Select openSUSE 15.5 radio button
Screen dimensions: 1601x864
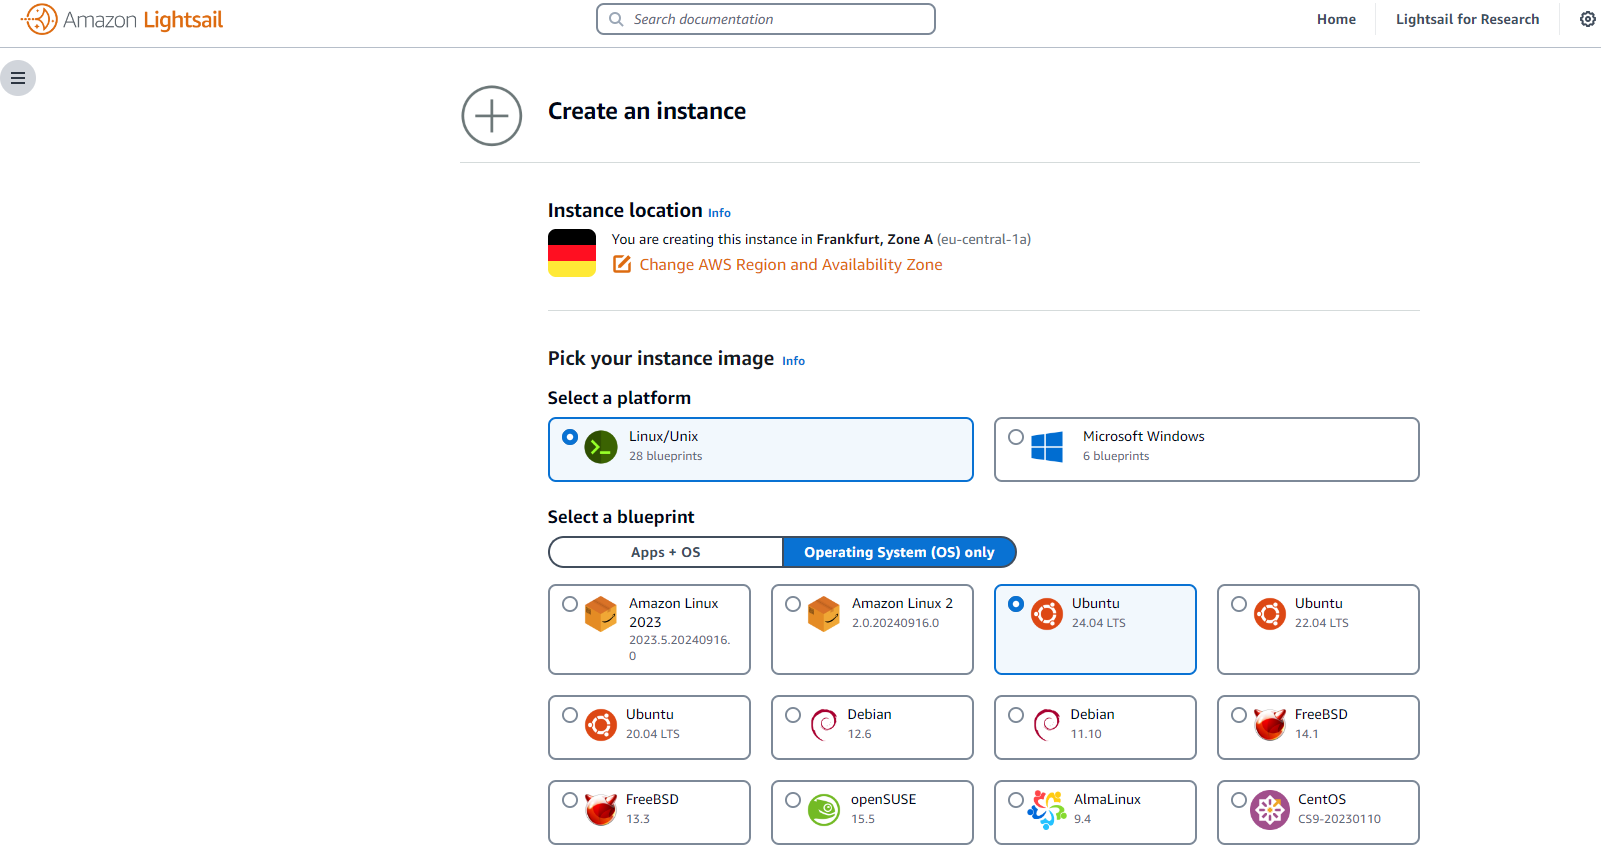793,800
